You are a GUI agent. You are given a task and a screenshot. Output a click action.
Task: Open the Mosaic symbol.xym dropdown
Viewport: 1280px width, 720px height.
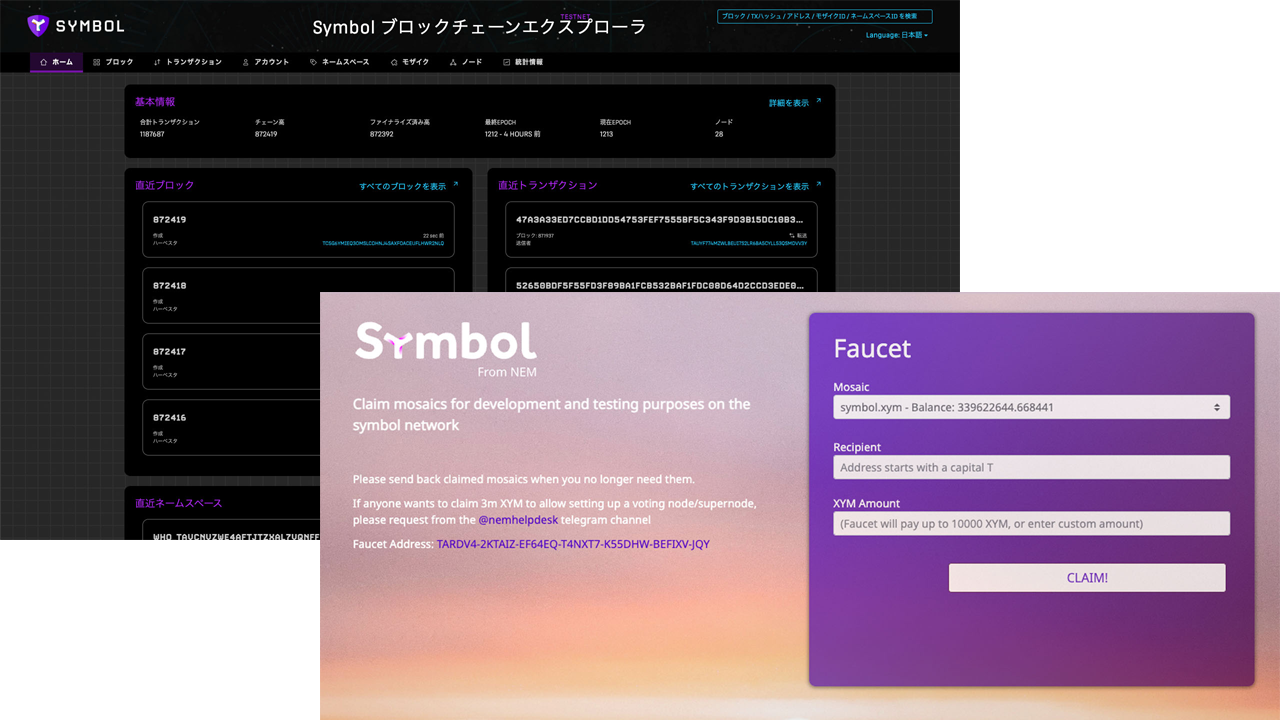(x=1031, y=407)
